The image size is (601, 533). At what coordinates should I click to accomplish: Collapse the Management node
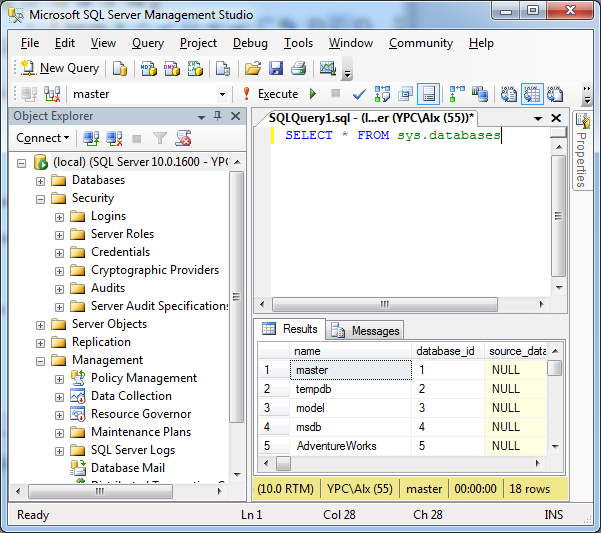click(x=40, y=361)
